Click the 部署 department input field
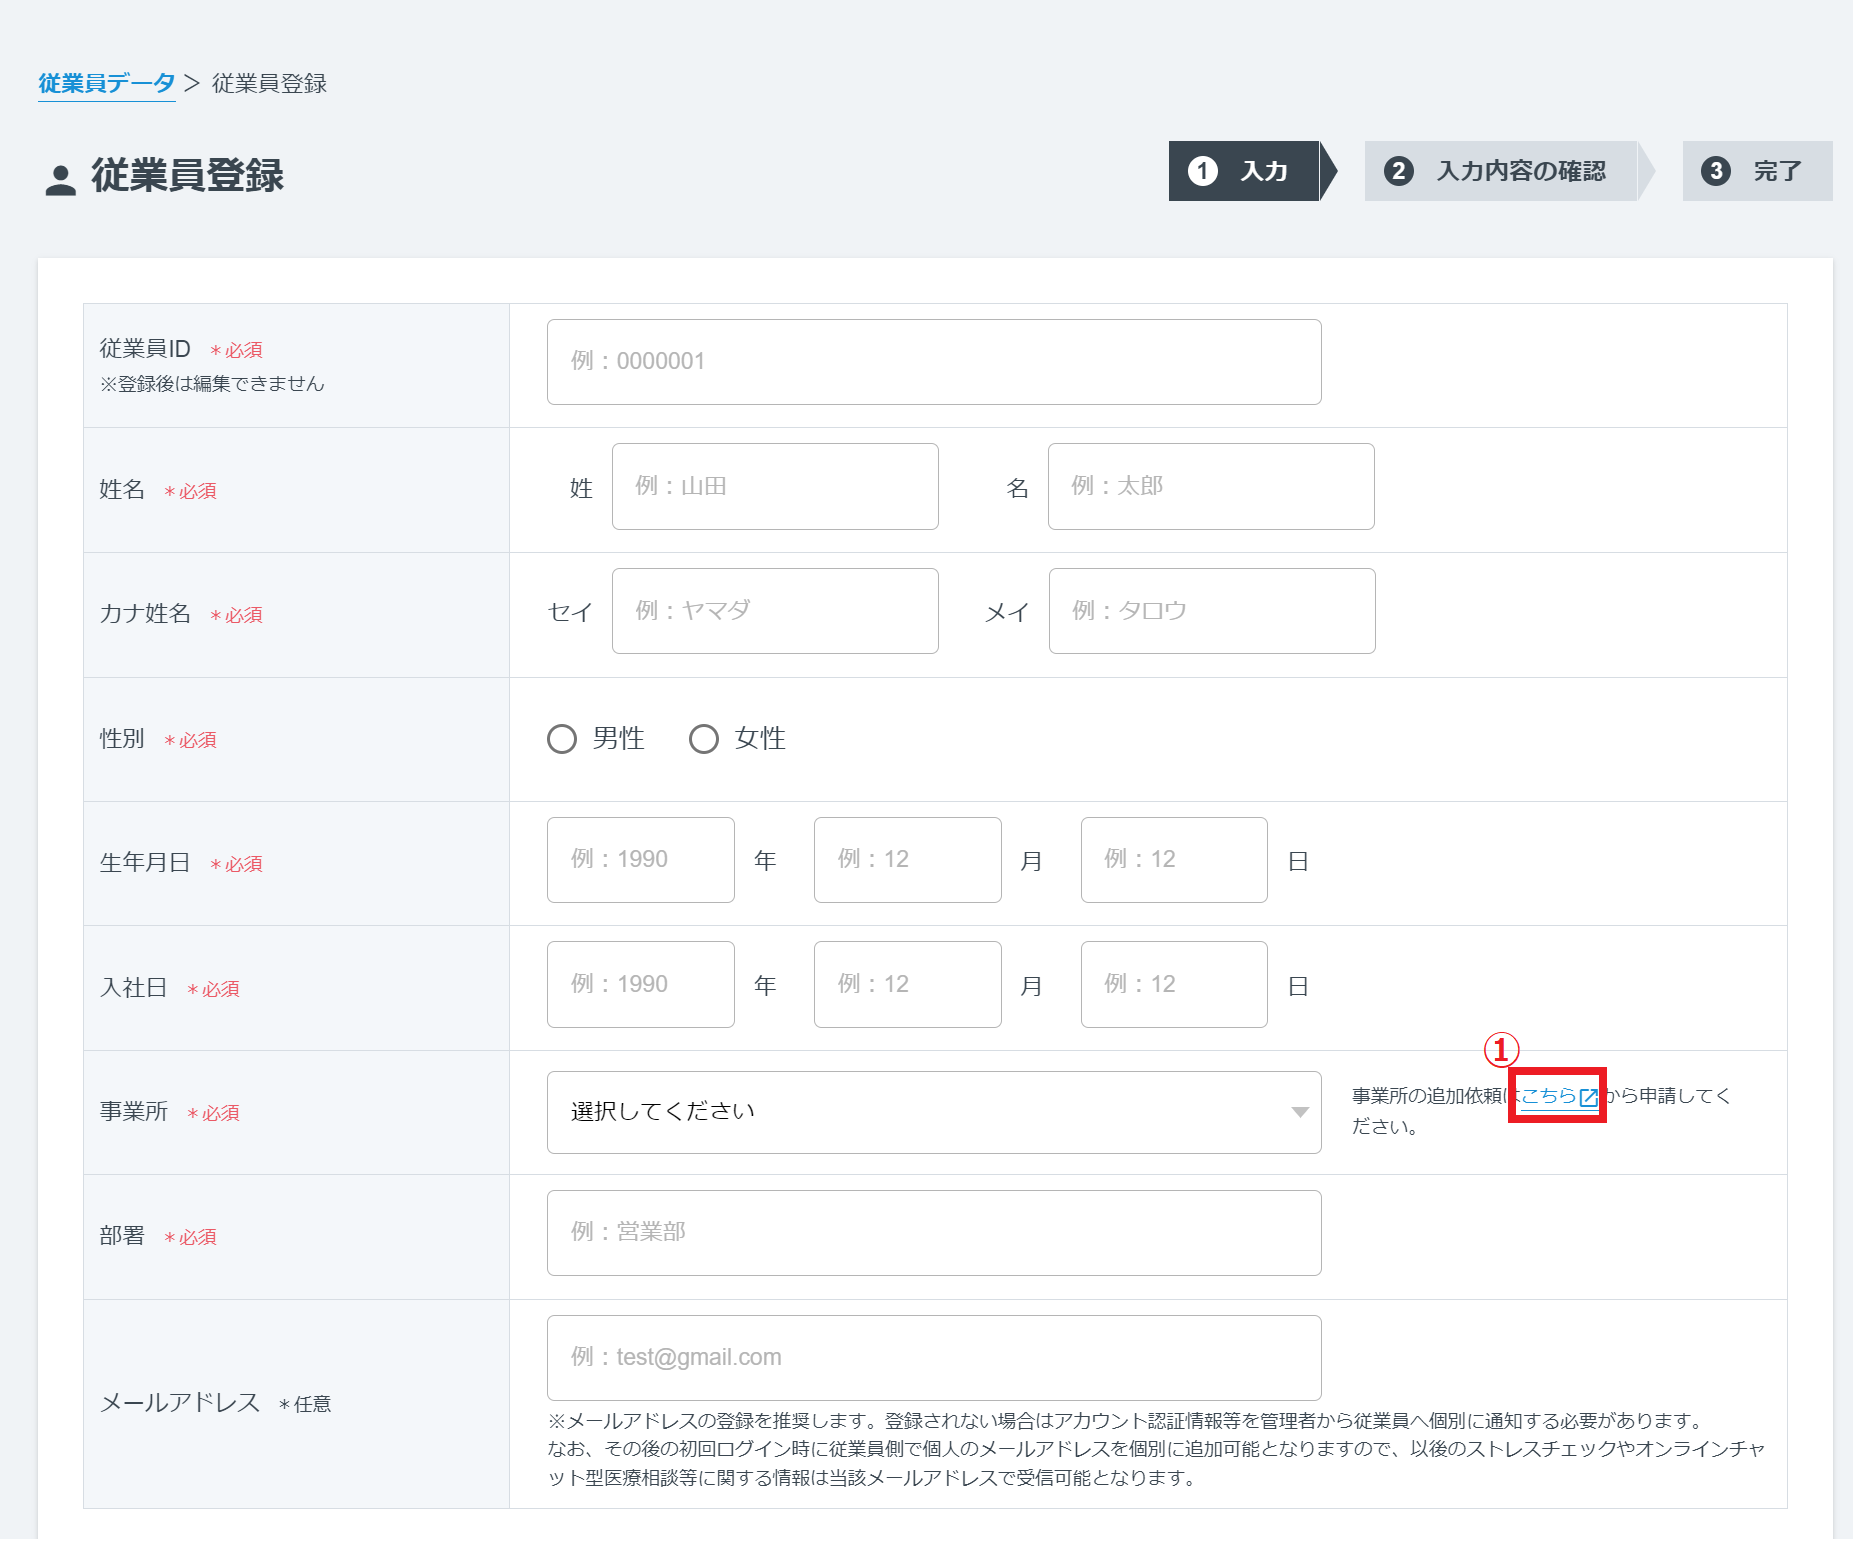1857x1544 pixels. [x=933, y=1233]
